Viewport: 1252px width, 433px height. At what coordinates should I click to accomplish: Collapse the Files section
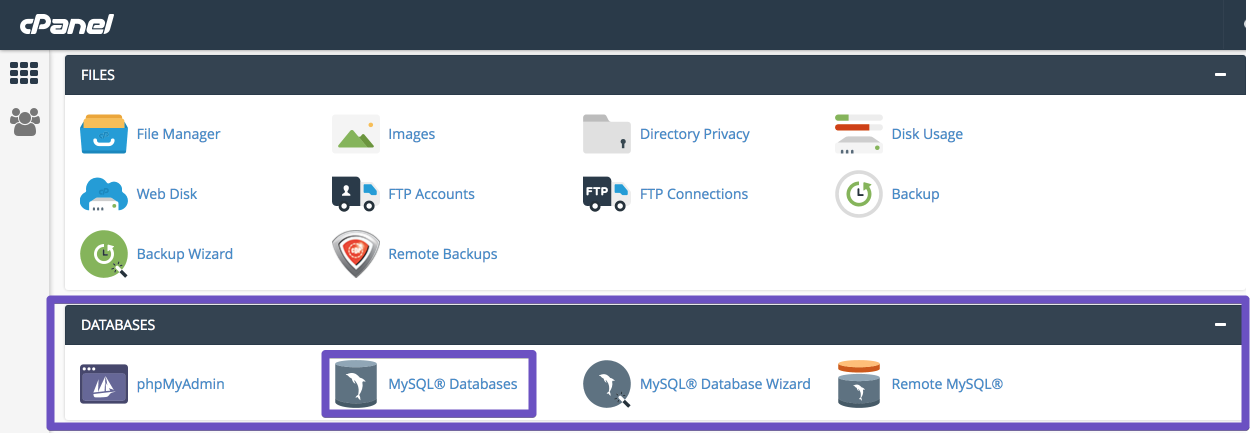[1219, 75]
